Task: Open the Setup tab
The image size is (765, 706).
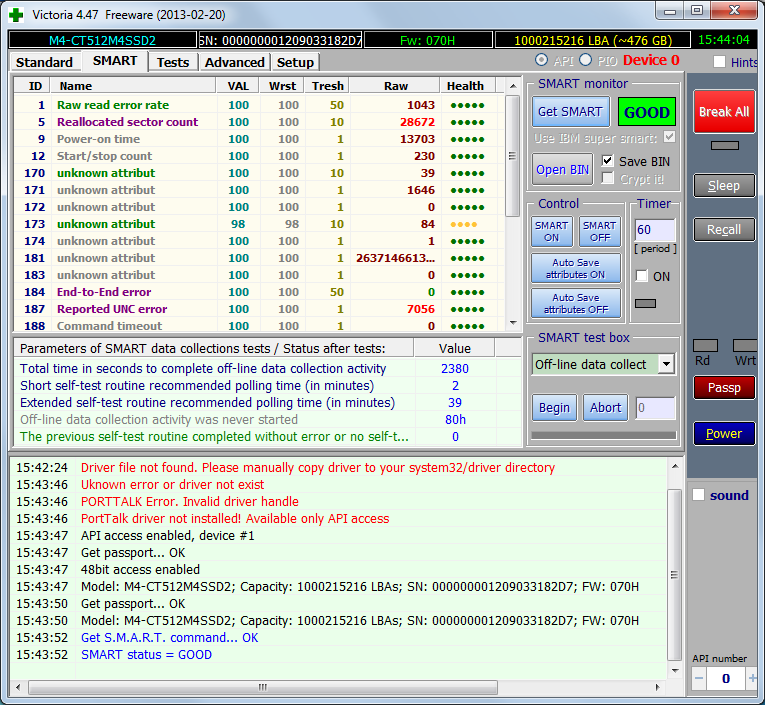Action: (295, 62)
